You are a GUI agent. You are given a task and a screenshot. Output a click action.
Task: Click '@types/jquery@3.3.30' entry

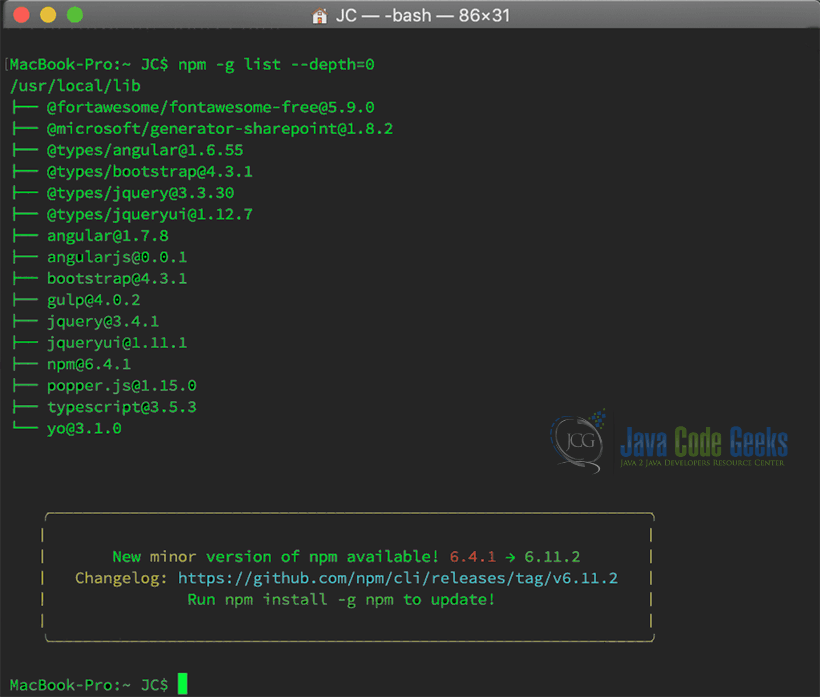[x=140, y=193]
